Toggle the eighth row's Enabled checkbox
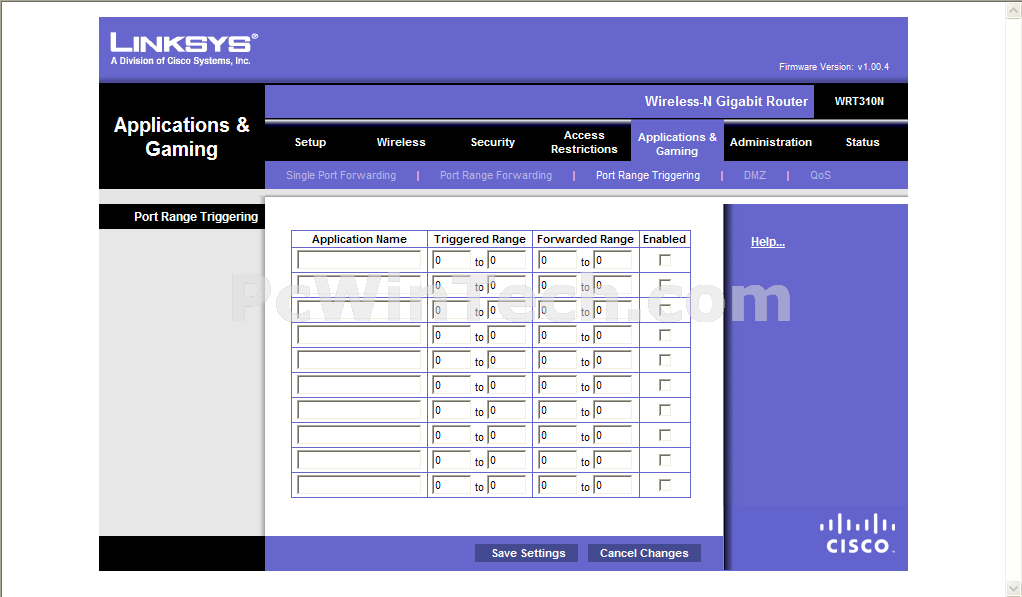 tap(665, 435)
